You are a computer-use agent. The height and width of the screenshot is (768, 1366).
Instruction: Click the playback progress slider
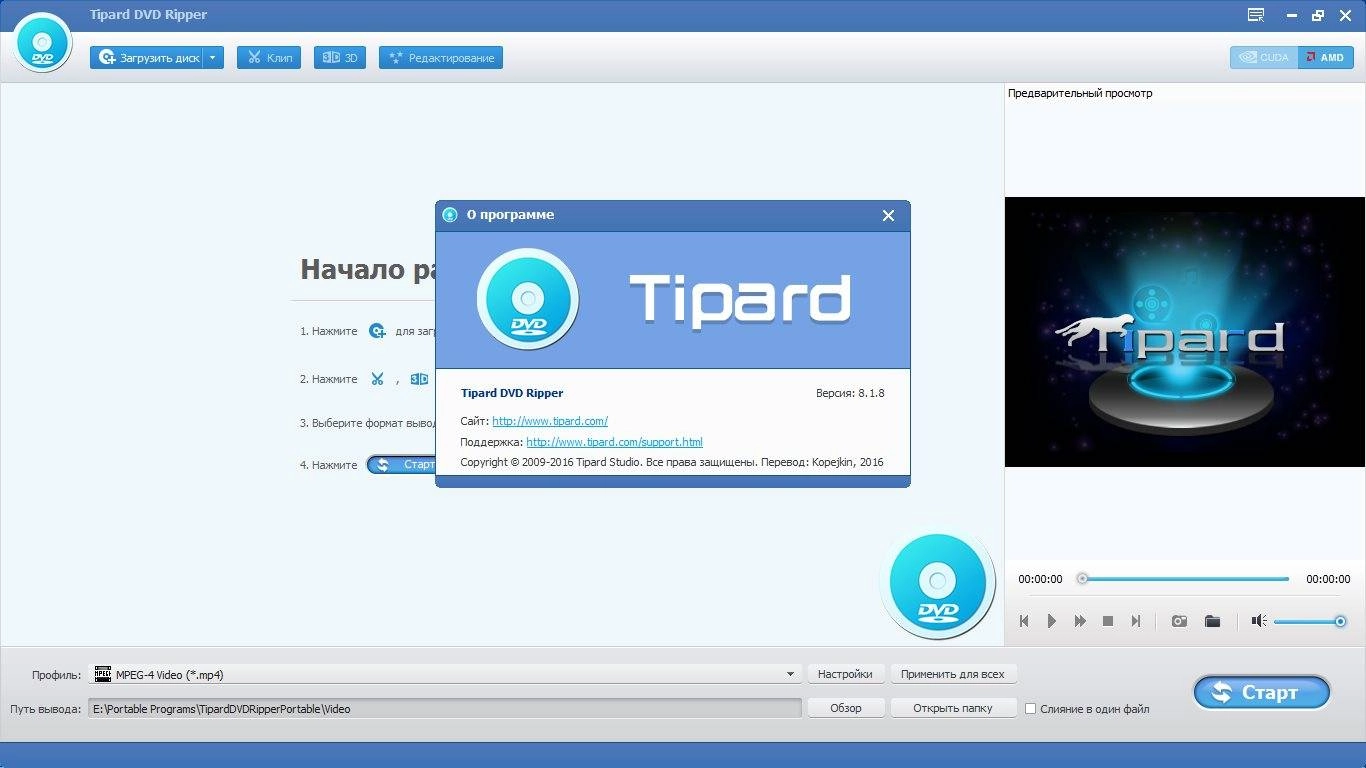(1185, 579)
